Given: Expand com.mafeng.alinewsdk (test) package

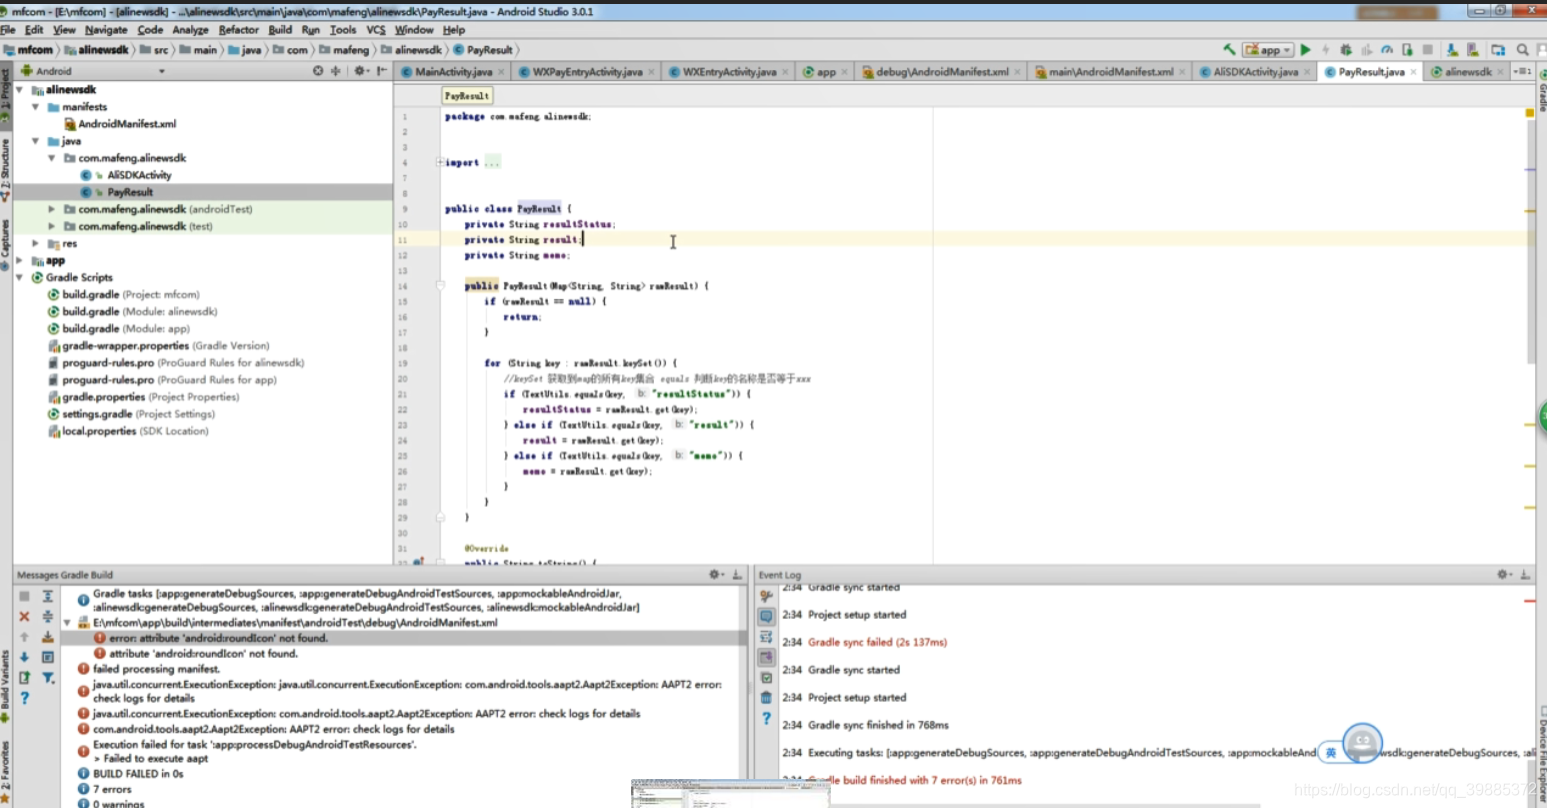Looking at the screenshot, I should pos(52,226).
